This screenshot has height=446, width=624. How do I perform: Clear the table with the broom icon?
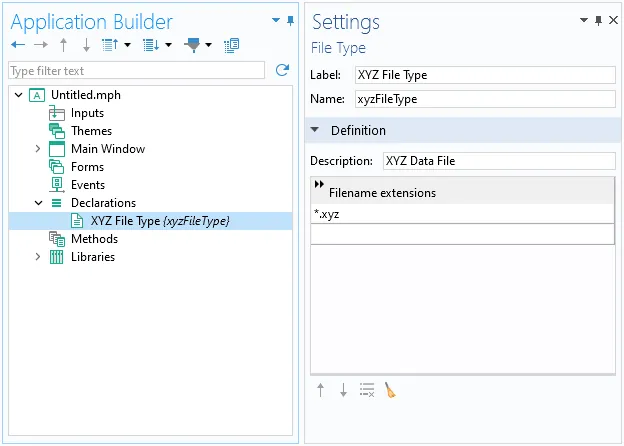click(390, 391)
